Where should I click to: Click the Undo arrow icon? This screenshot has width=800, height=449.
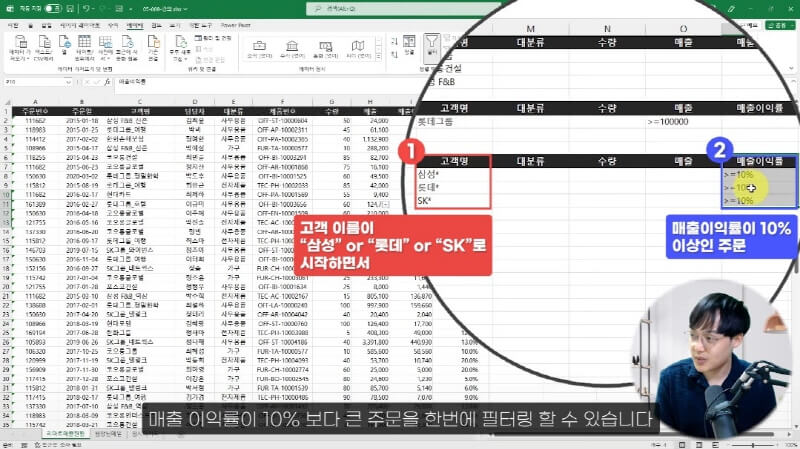[x=86, y=9]
